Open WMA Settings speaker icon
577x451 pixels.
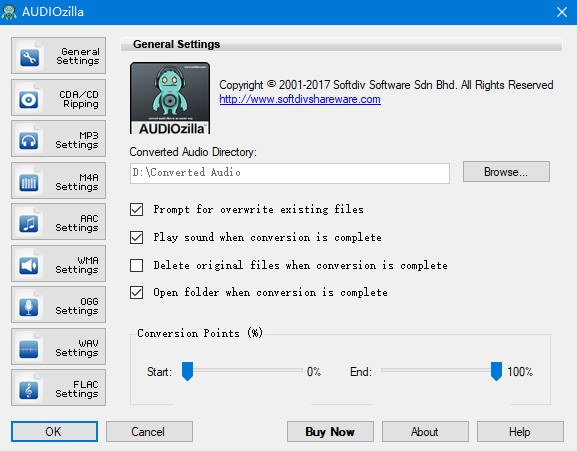29,266
